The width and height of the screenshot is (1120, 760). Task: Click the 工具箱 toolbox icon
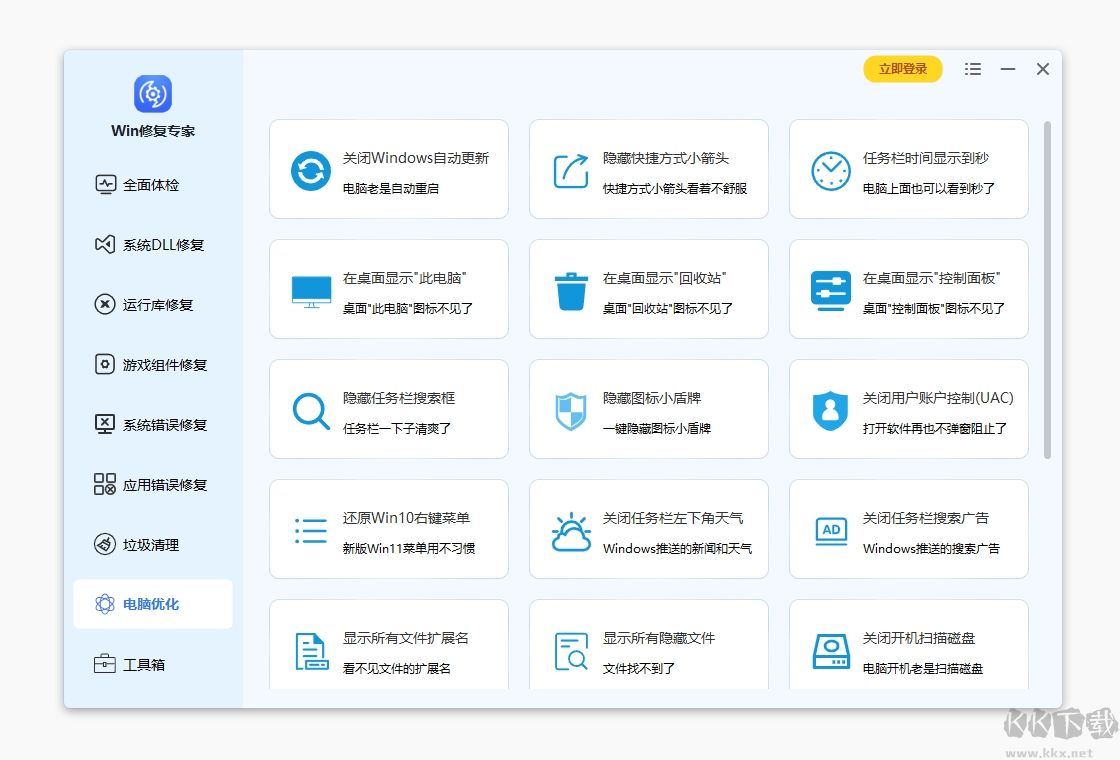pyautogui.click(x=105, y=663)
